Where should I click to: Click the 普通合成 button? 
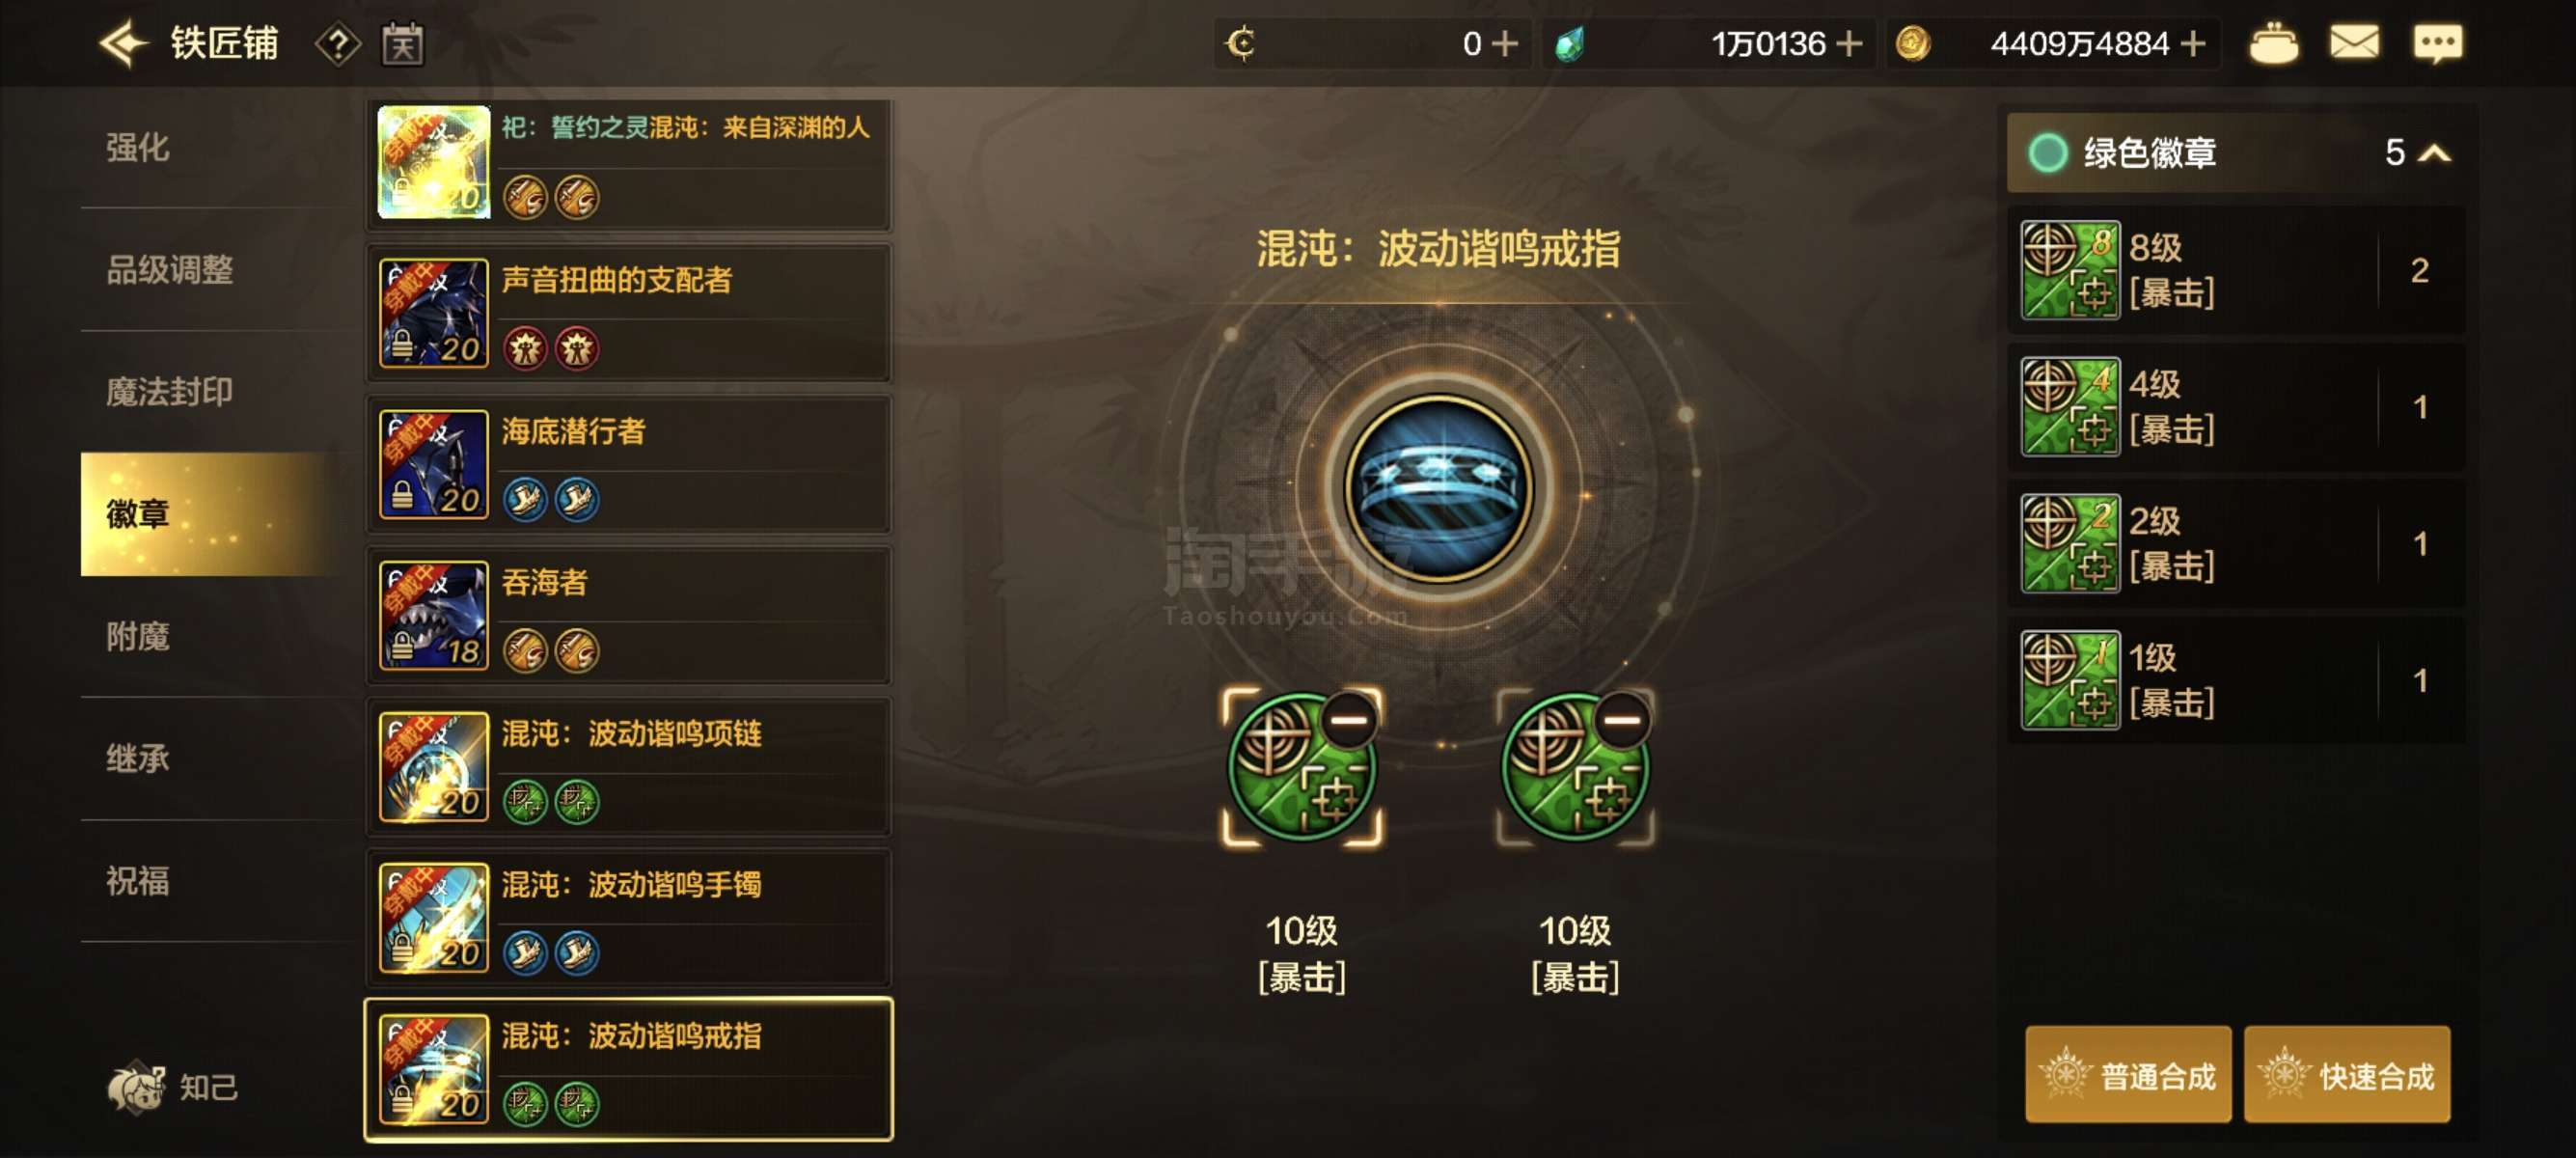pos(2128,1075)
